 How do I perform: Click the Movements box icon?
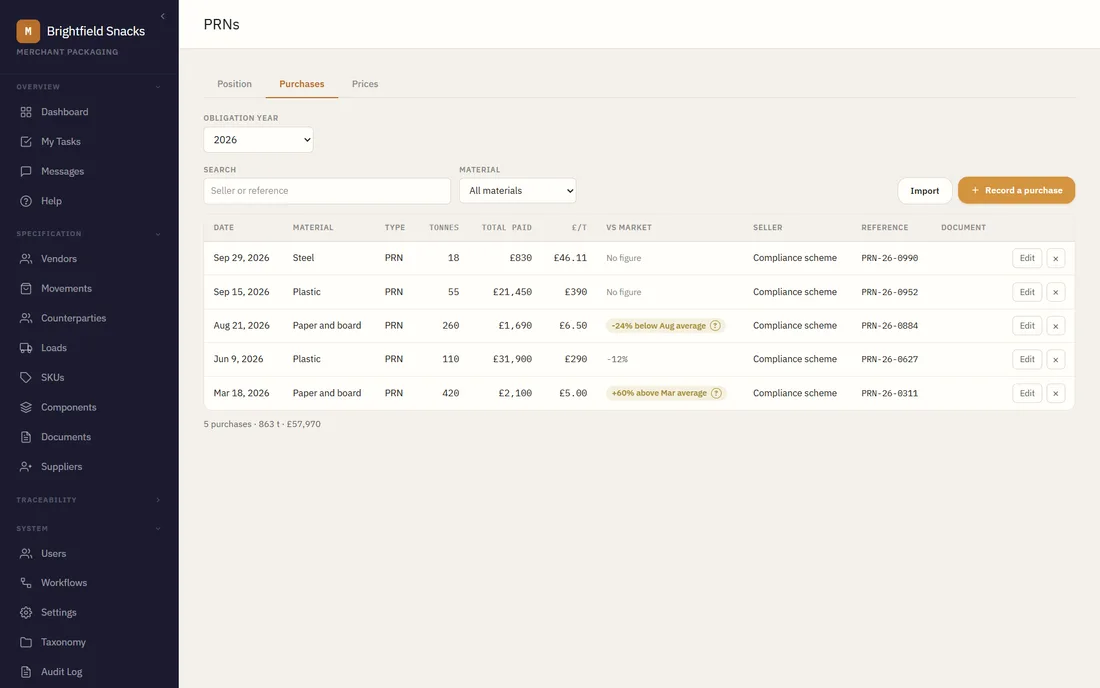[26, 288]
